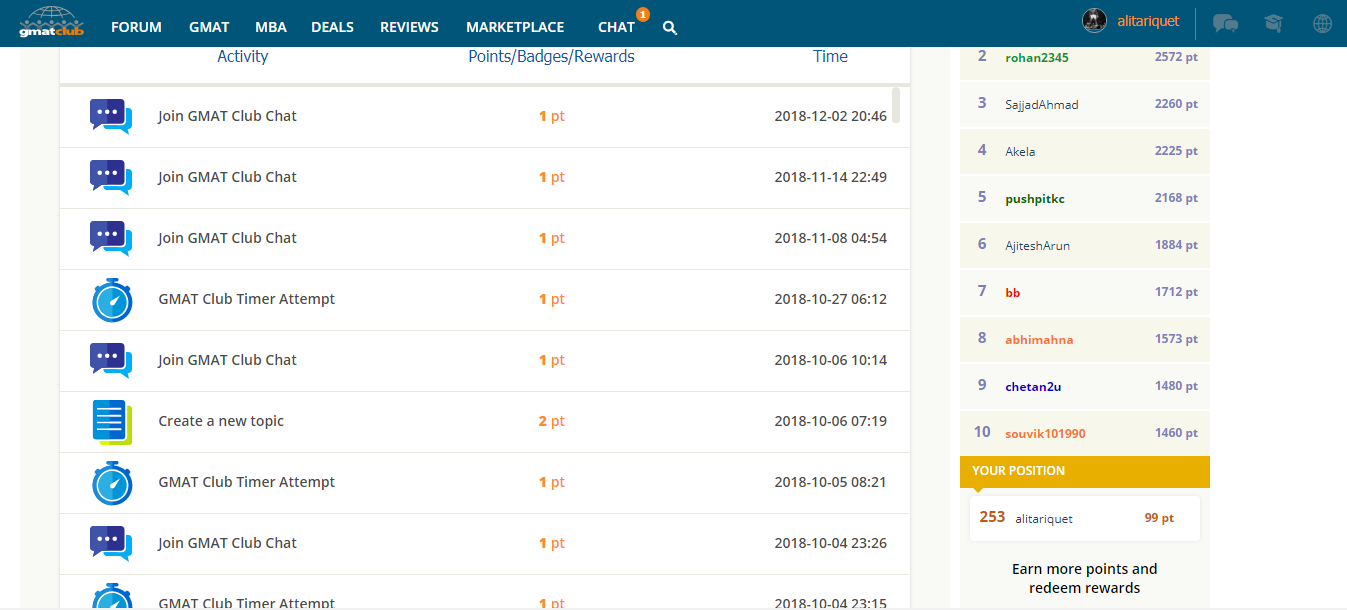Click the graduation cap icon

(x=1273, y=23)
